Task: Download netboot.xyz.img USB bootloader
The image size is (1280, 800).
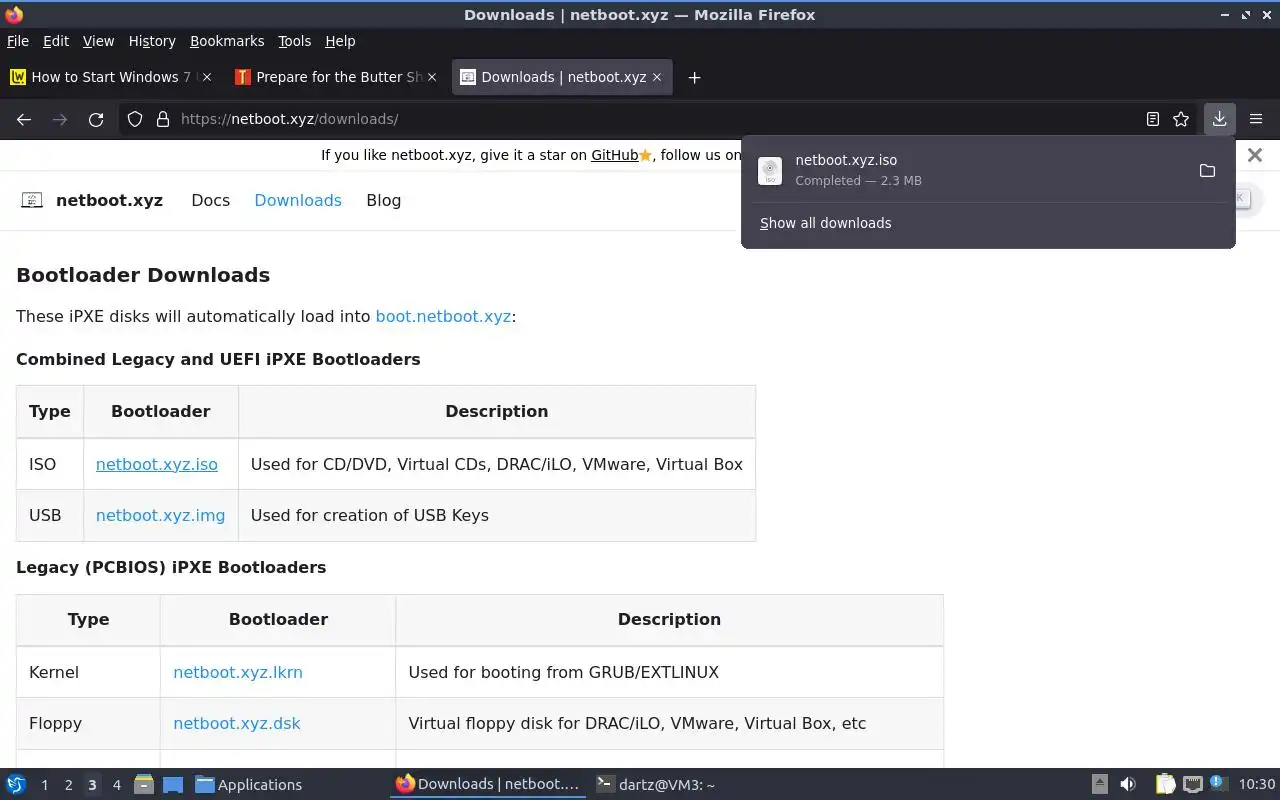Action: click(160, 515)
